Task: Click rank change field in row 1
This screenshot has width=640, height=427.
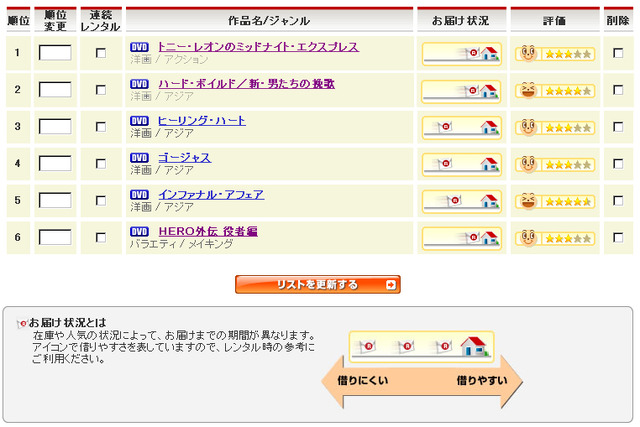Action: click(55, 53)
